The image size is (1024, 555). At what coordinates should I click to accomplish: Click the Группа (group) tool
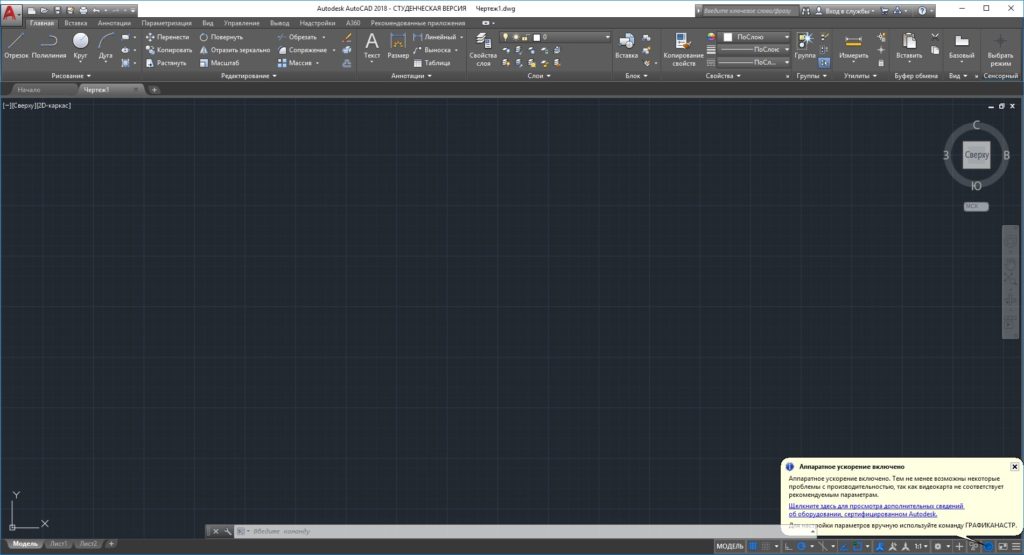pos(805,46)
